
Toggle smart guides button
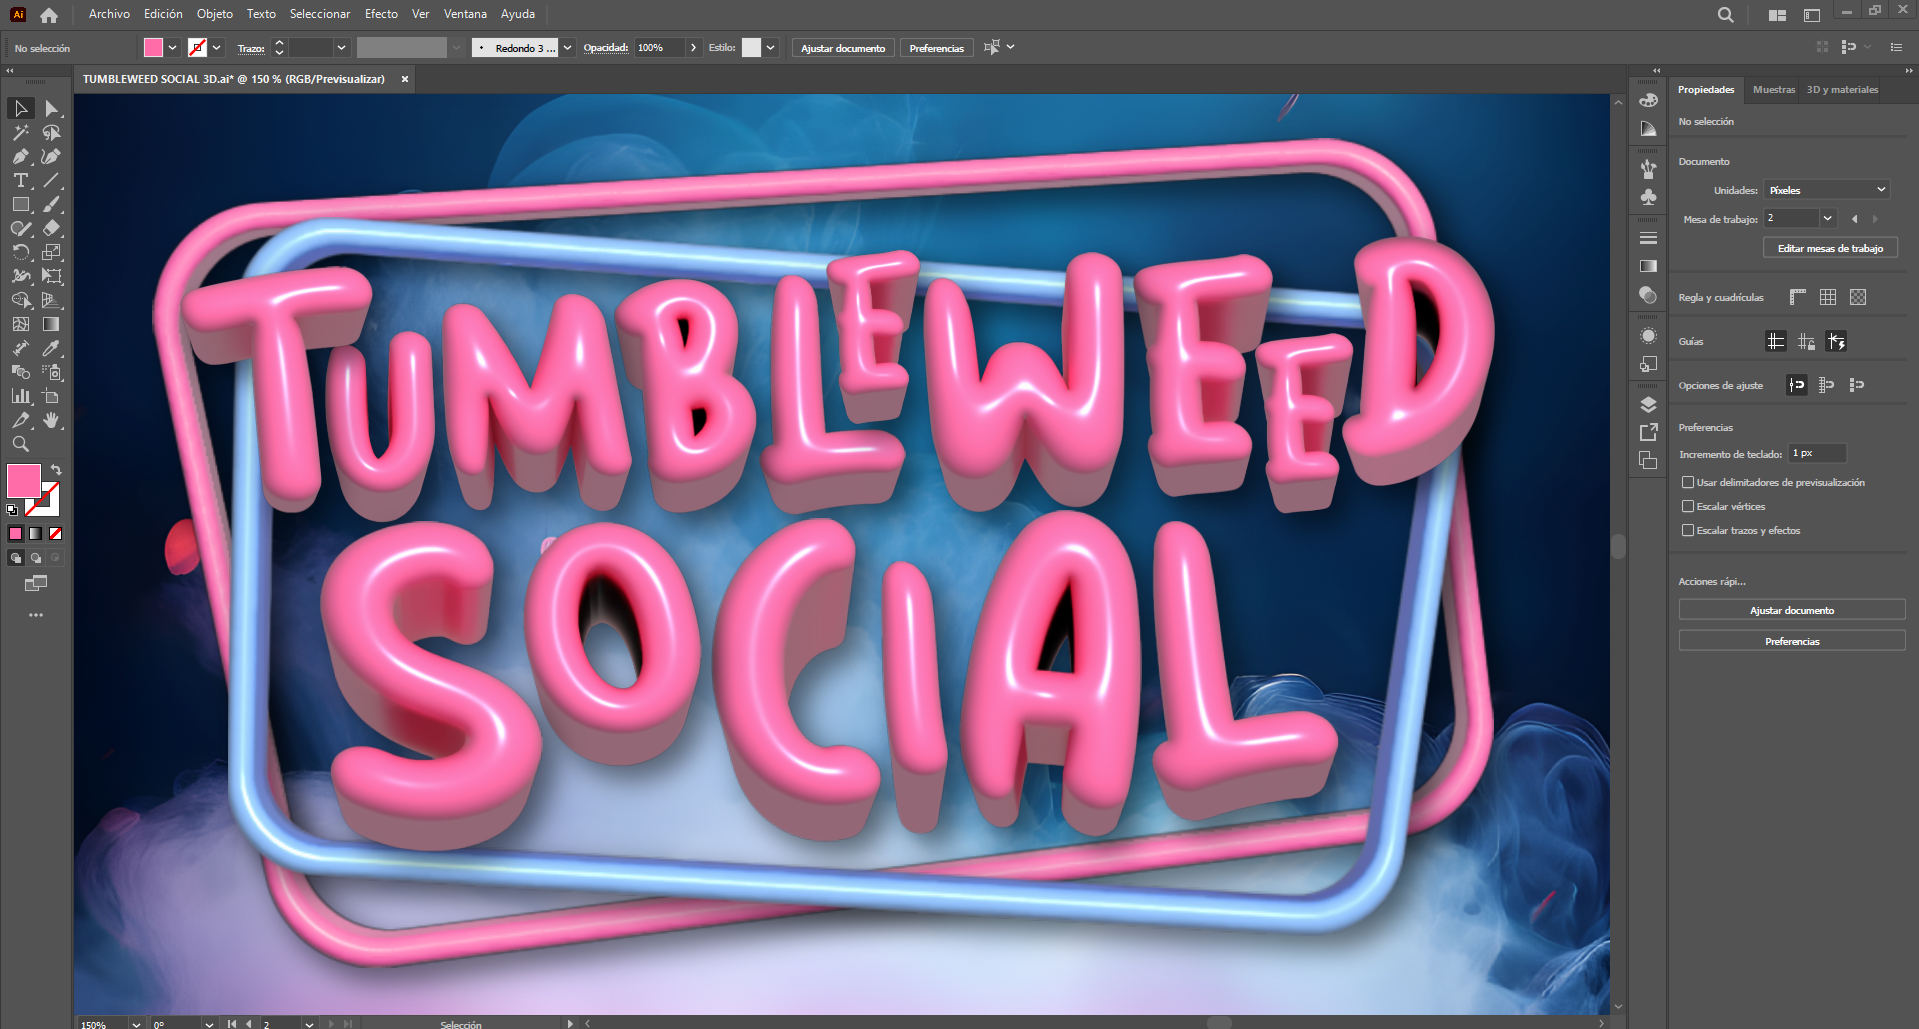[1836, 341]
